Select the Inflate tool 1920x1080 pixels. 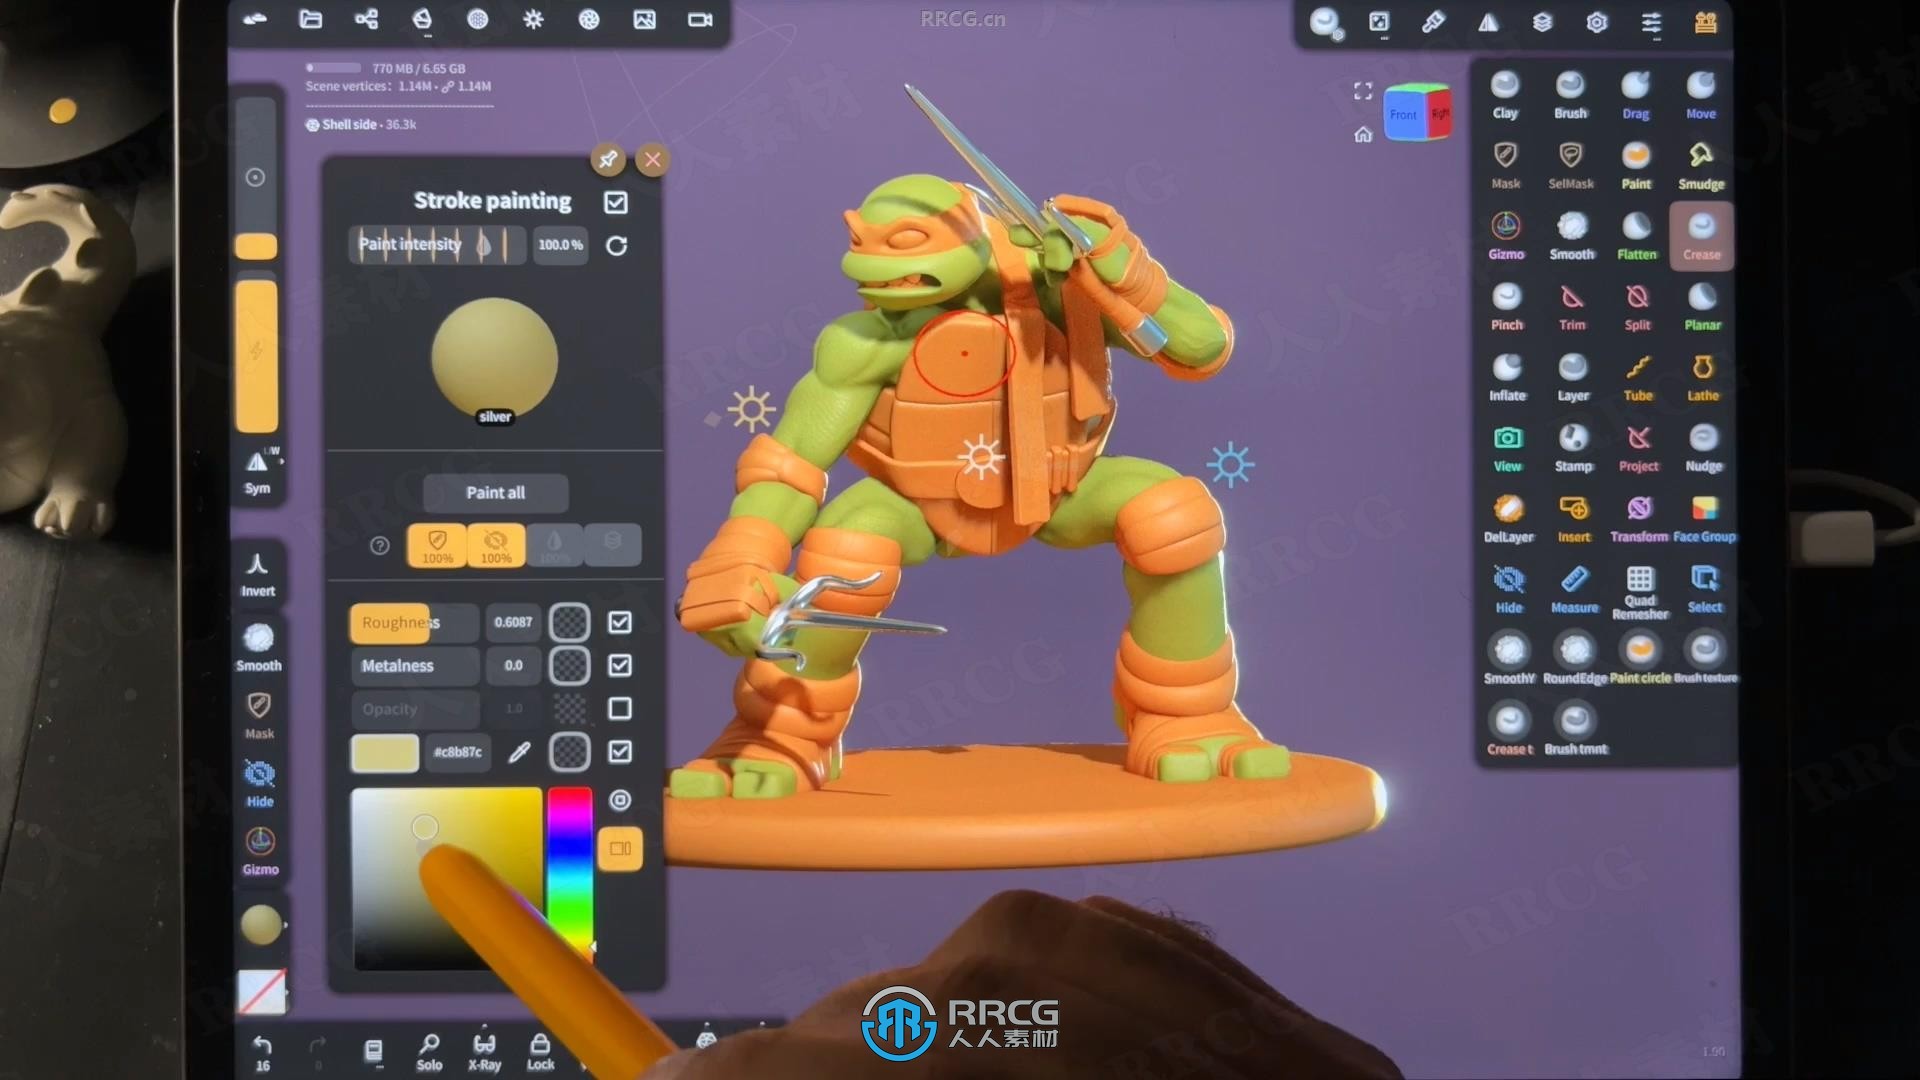pyautogui.click(x=1507, y=377)
